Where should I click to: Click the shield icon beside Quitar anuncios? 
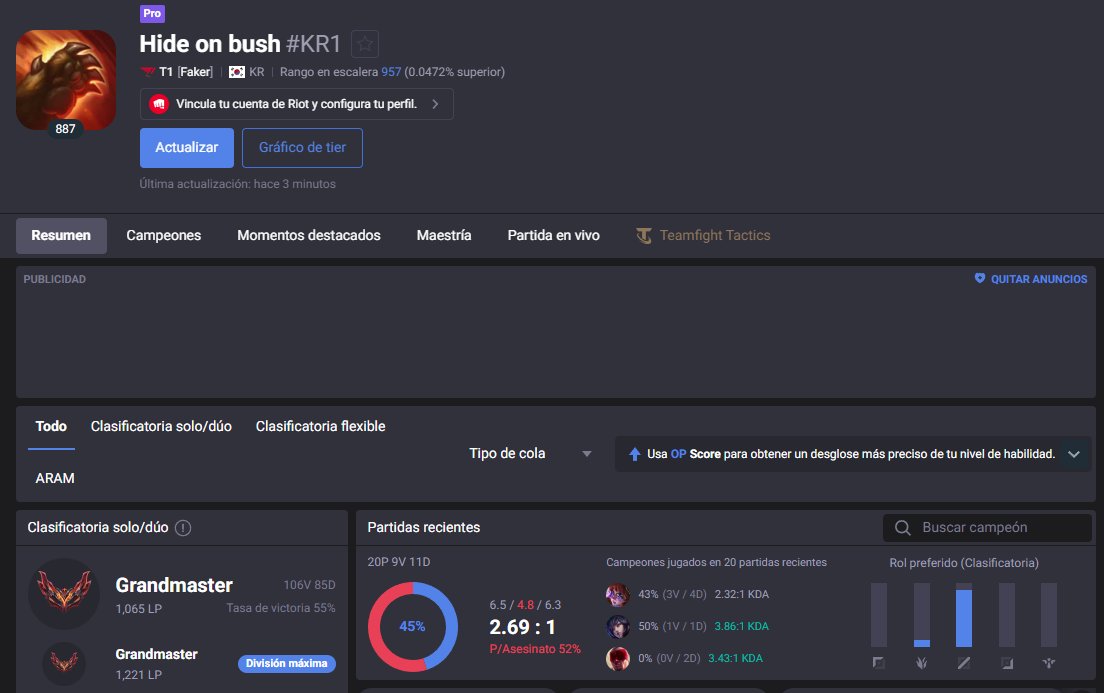(x=979, y=279)
